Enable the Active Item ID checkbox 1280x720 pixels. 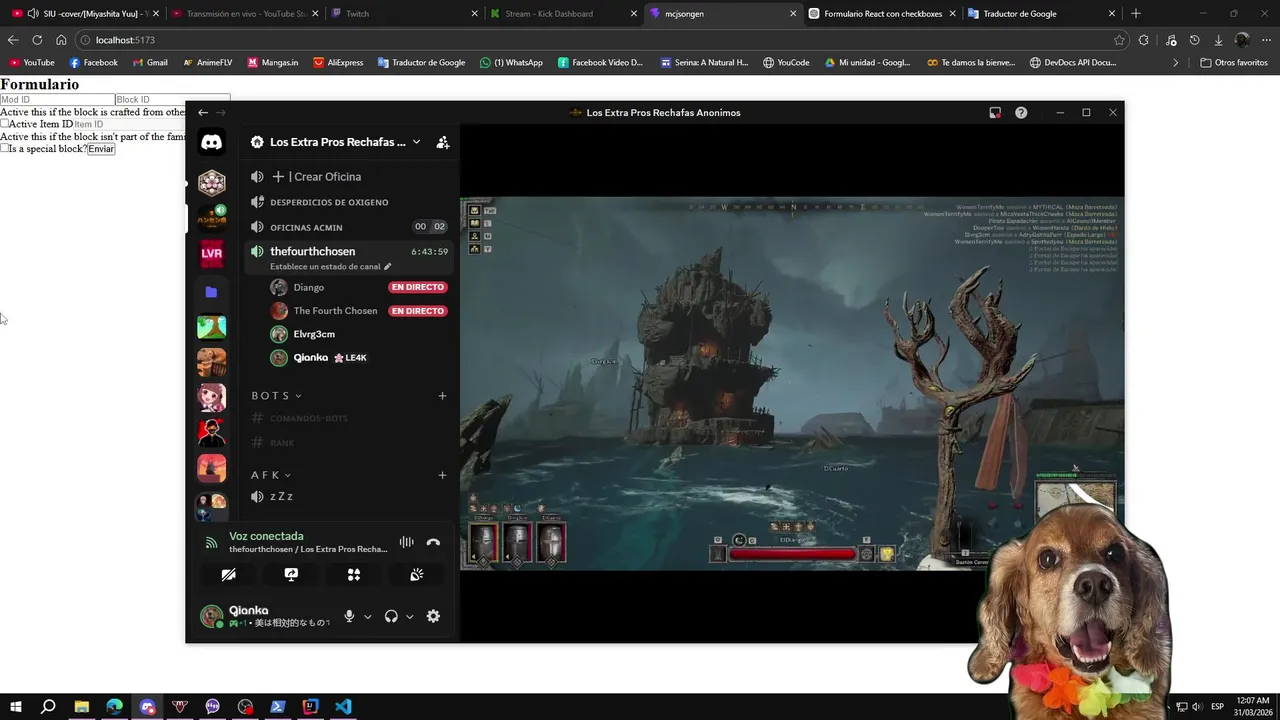click(5, 124)
